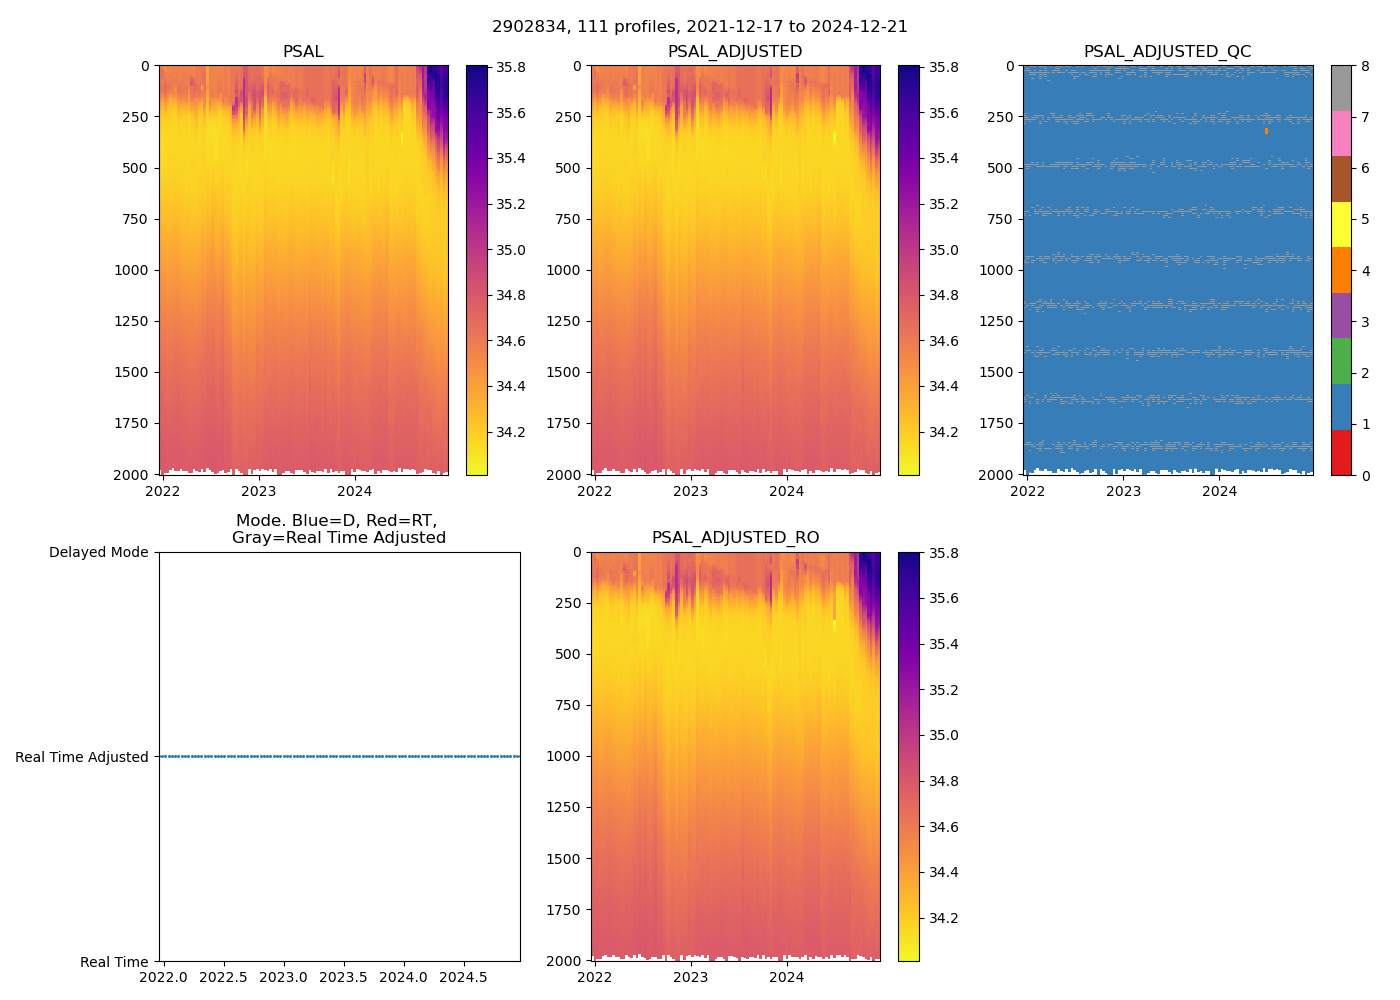Click the Mode plot title text
1400x1000 pixels.
[338, 529]
